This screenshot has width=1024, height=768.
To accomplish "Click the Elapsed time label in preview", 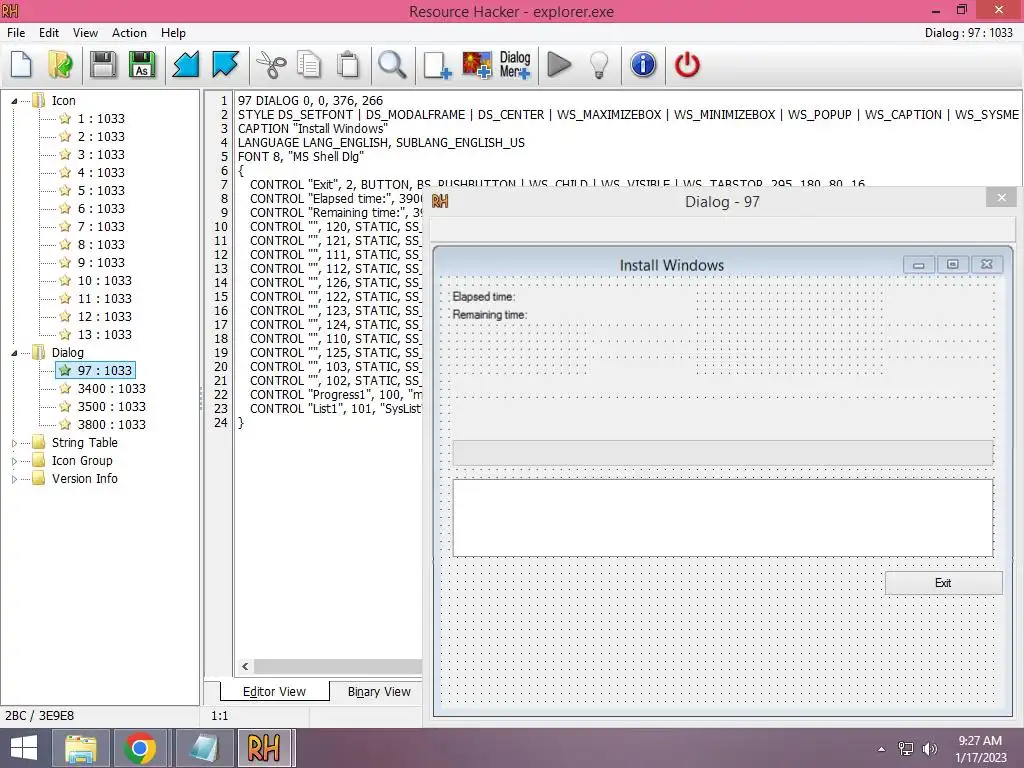I will coord(484,296).
